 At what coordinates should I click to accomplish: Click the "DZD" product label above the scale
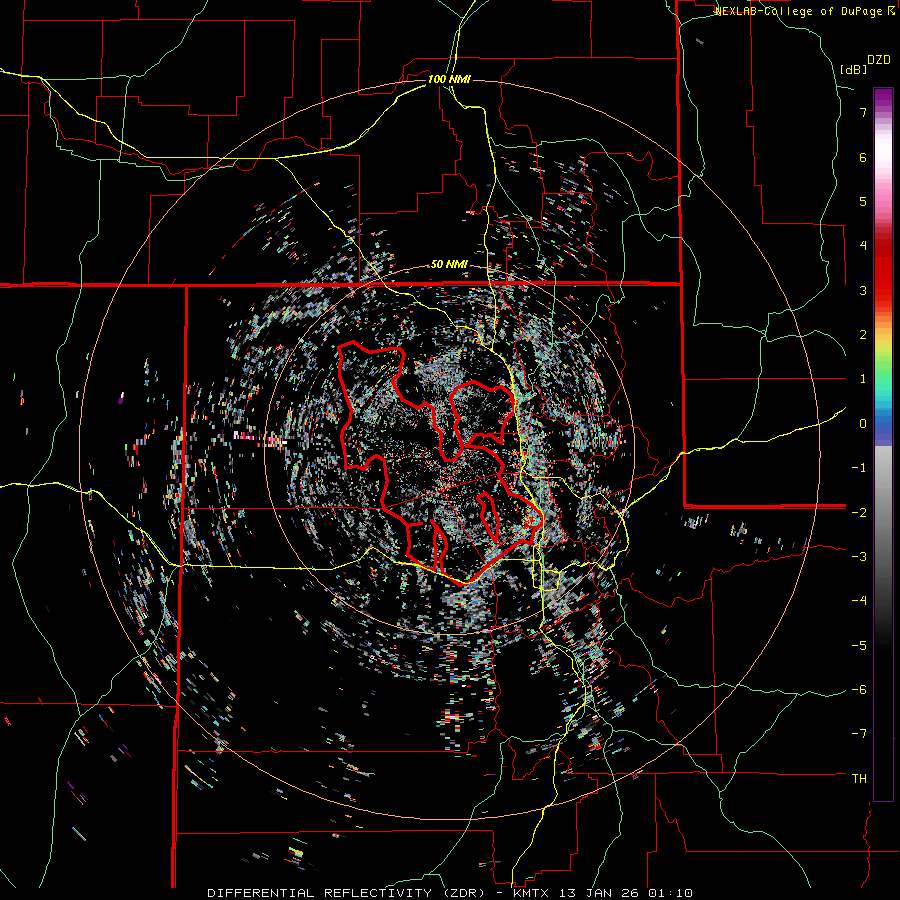879,60
